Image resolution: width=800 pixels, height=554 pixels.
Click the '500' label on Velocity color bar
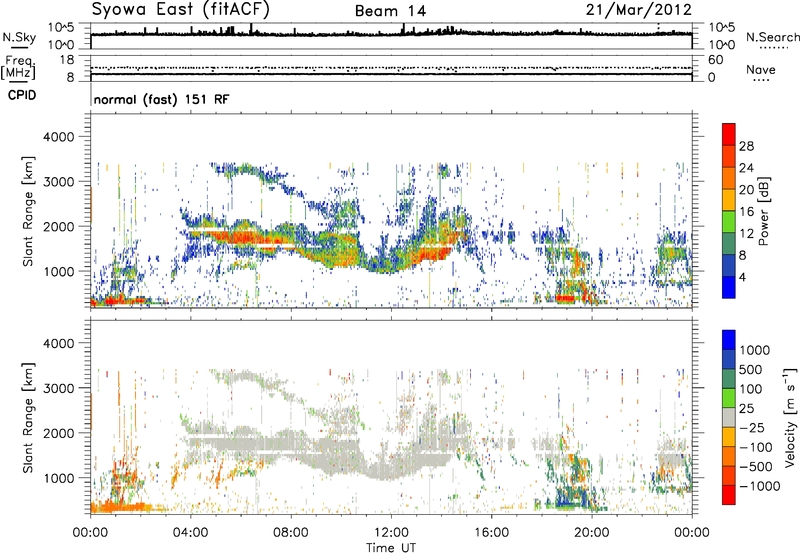751,369
